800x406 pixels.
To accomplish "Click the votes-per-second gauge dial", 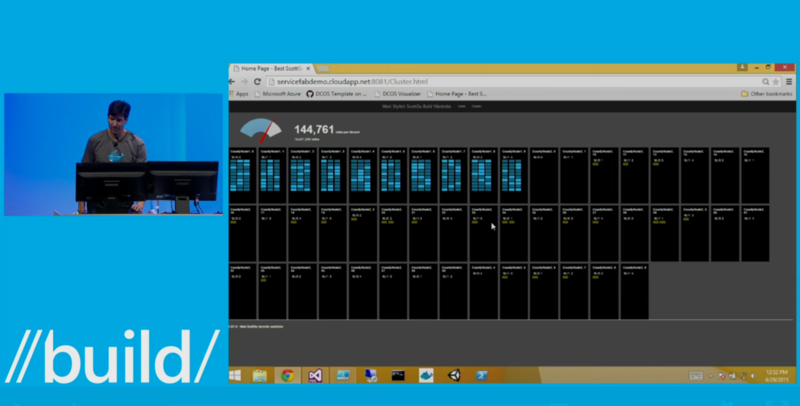I will 261,131.
